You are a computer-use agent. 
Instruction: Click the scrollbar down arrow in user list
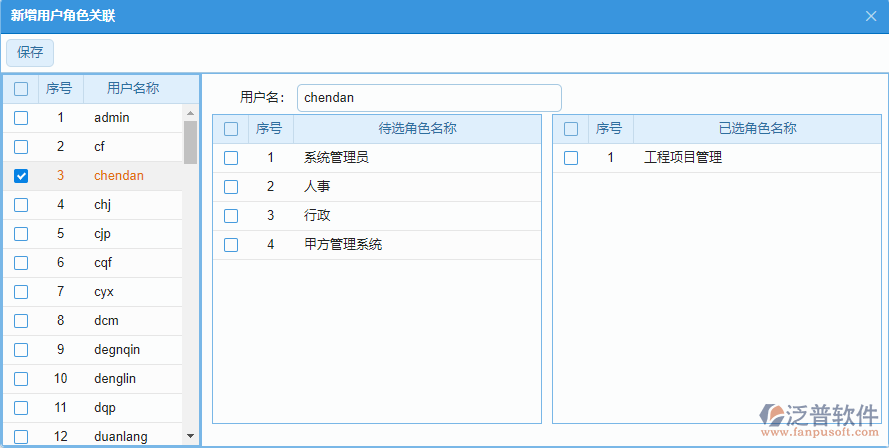coord(190,436)
